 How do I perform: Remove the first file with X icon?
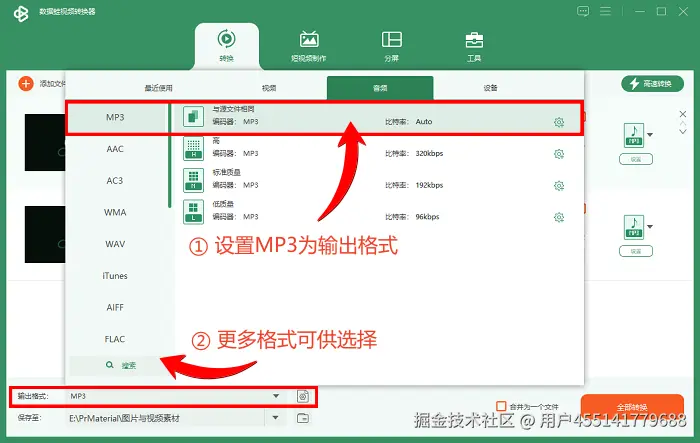point(683,114)
